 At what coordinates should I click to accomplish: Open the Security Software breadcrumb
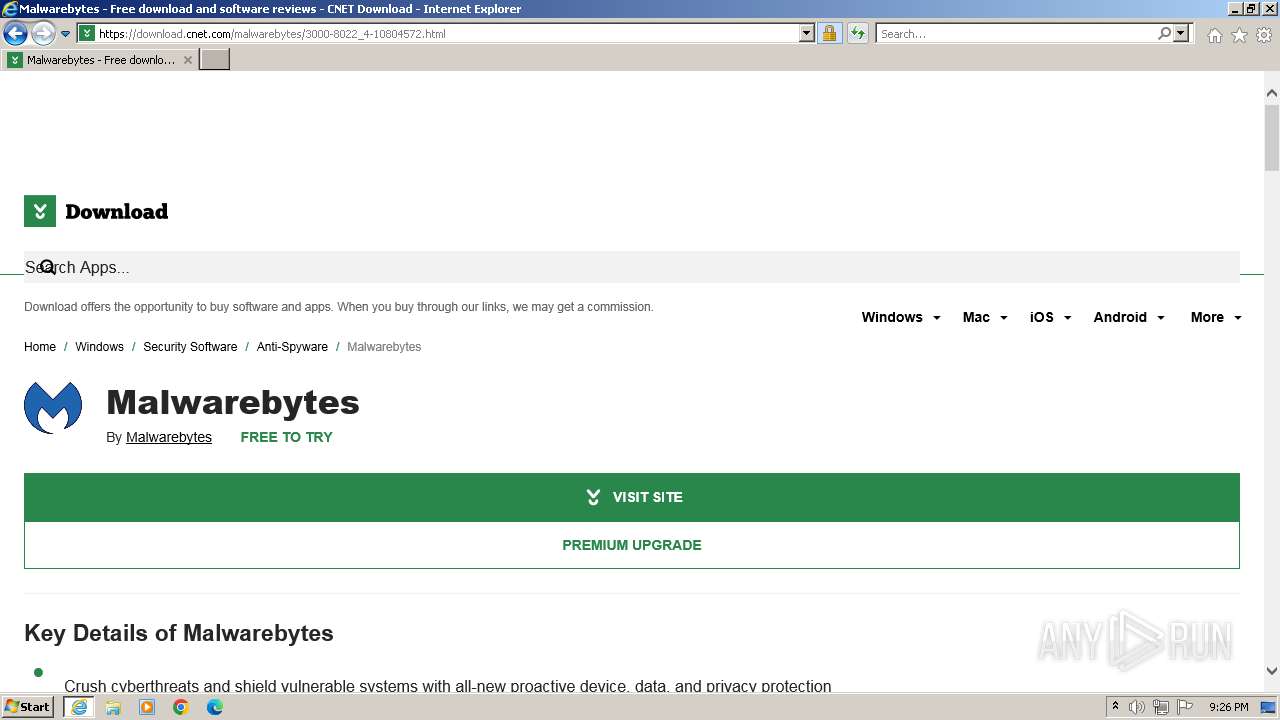(190, 347)
